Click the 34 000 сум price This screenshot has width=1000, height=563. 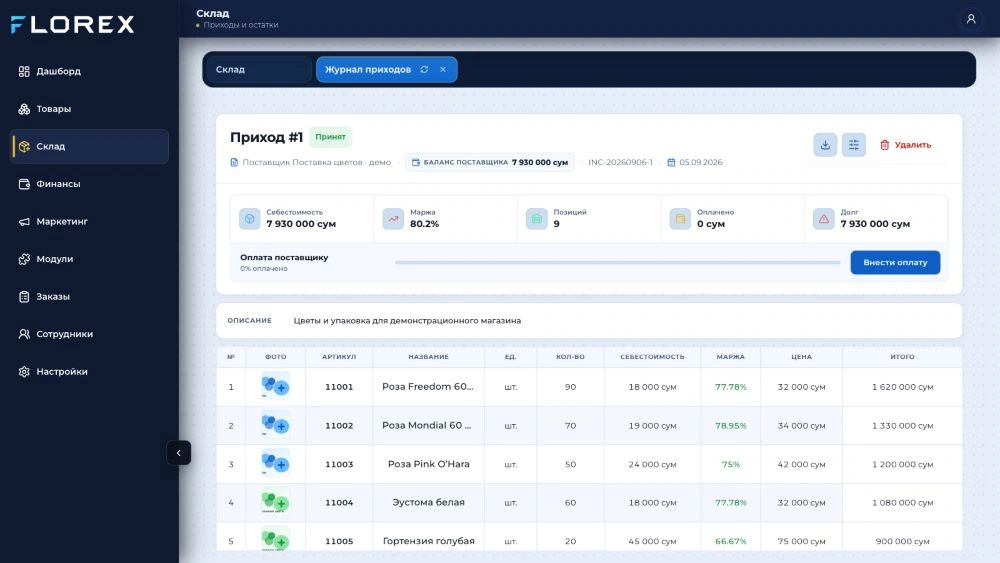[801, 425]
